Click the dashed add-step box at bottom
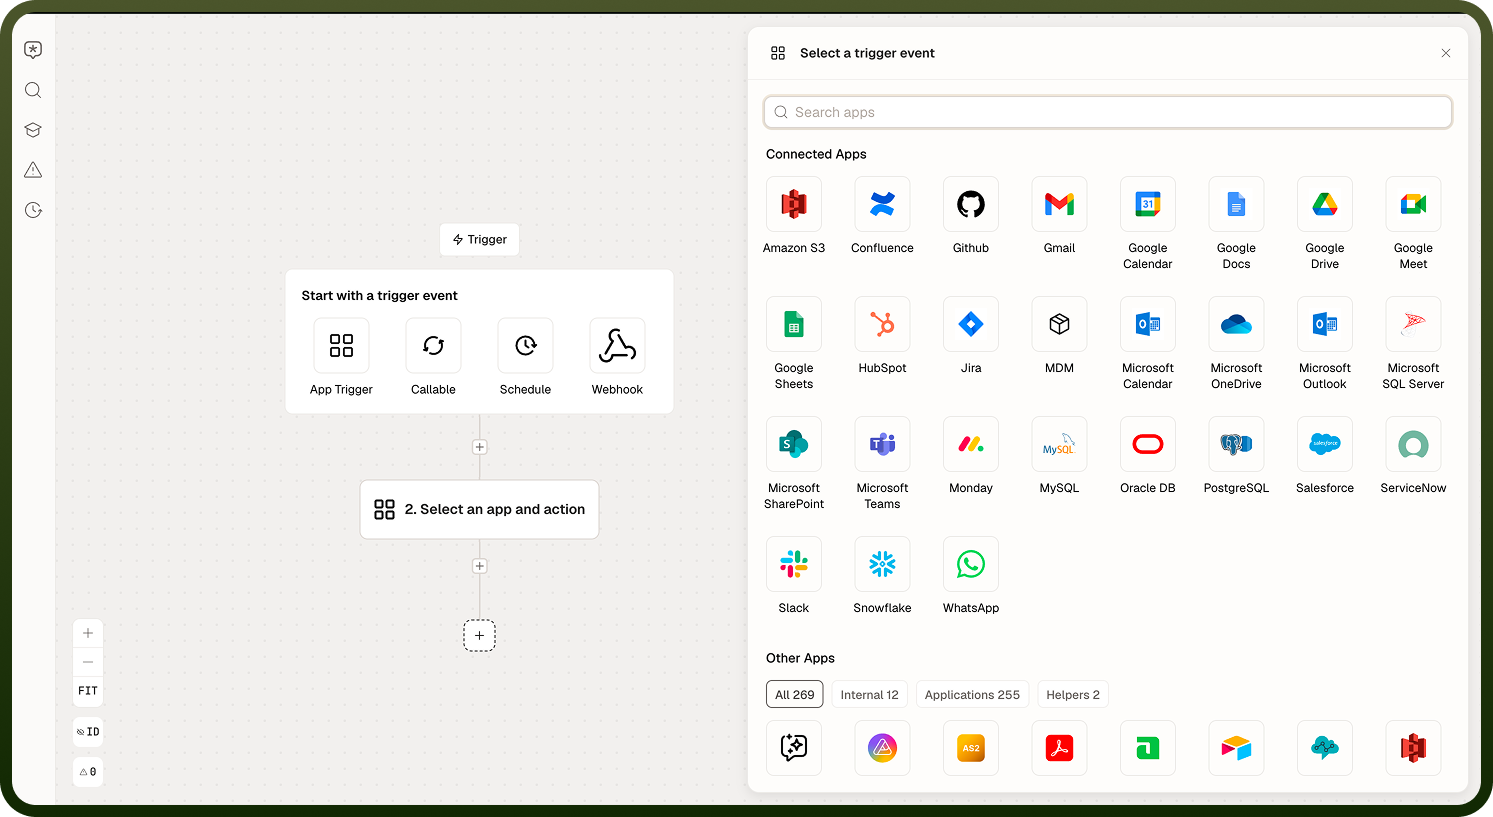Image resolution: width=1493 pixels, height=817 pixels. click(480, 635)
